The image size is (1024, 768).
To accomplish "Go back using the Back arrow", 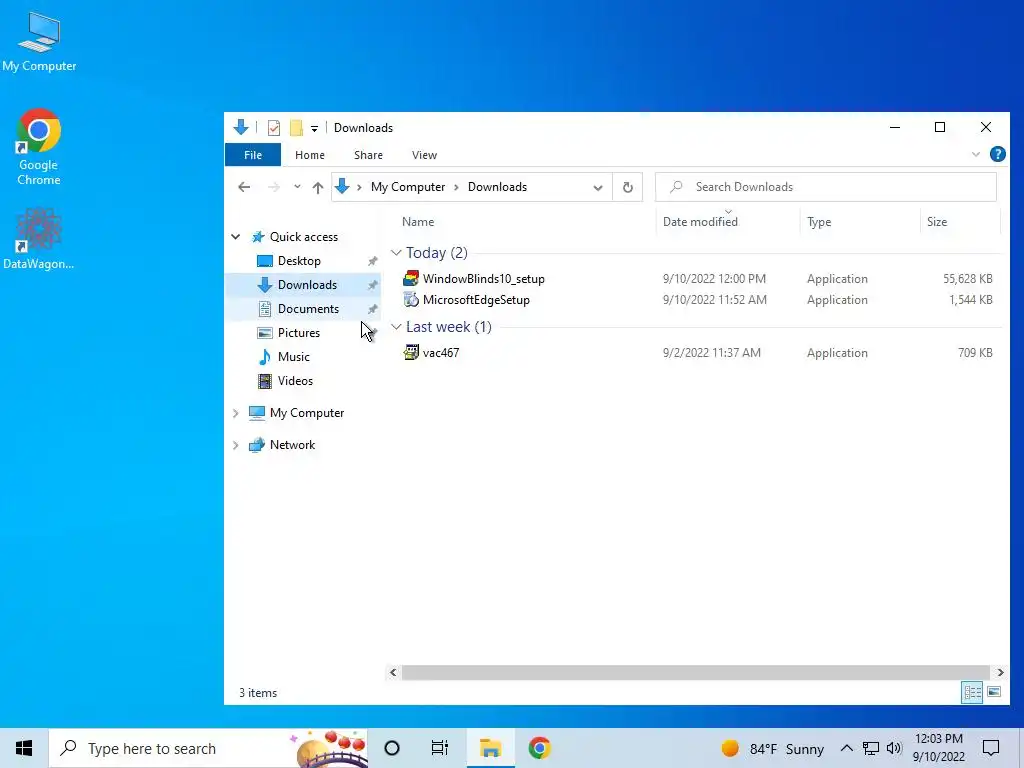I will (x=244, y=187).
